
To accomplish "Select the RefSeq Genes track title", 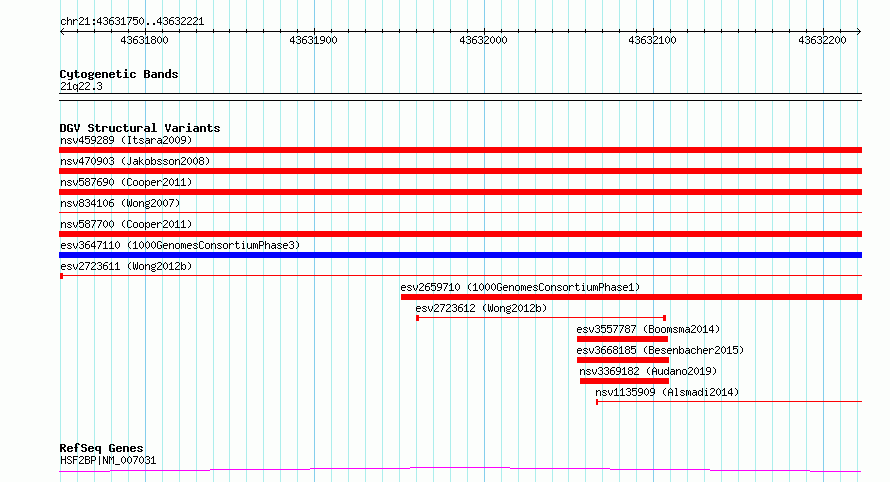I will (x=101, y=449).
